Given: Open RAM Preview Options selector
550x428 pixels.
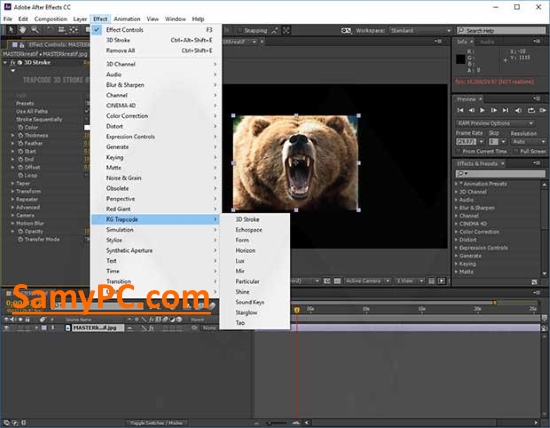Looking at the screenshot, I should [x=495, y=123].
